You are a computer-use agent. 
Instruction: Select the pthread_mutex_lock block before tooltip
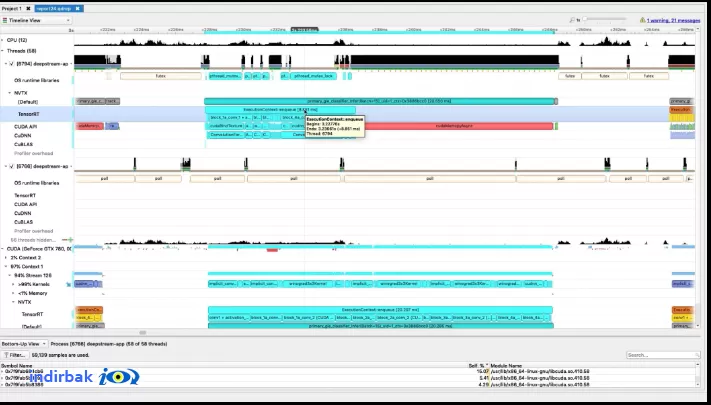pyautogui.click(x=313, y=76)
